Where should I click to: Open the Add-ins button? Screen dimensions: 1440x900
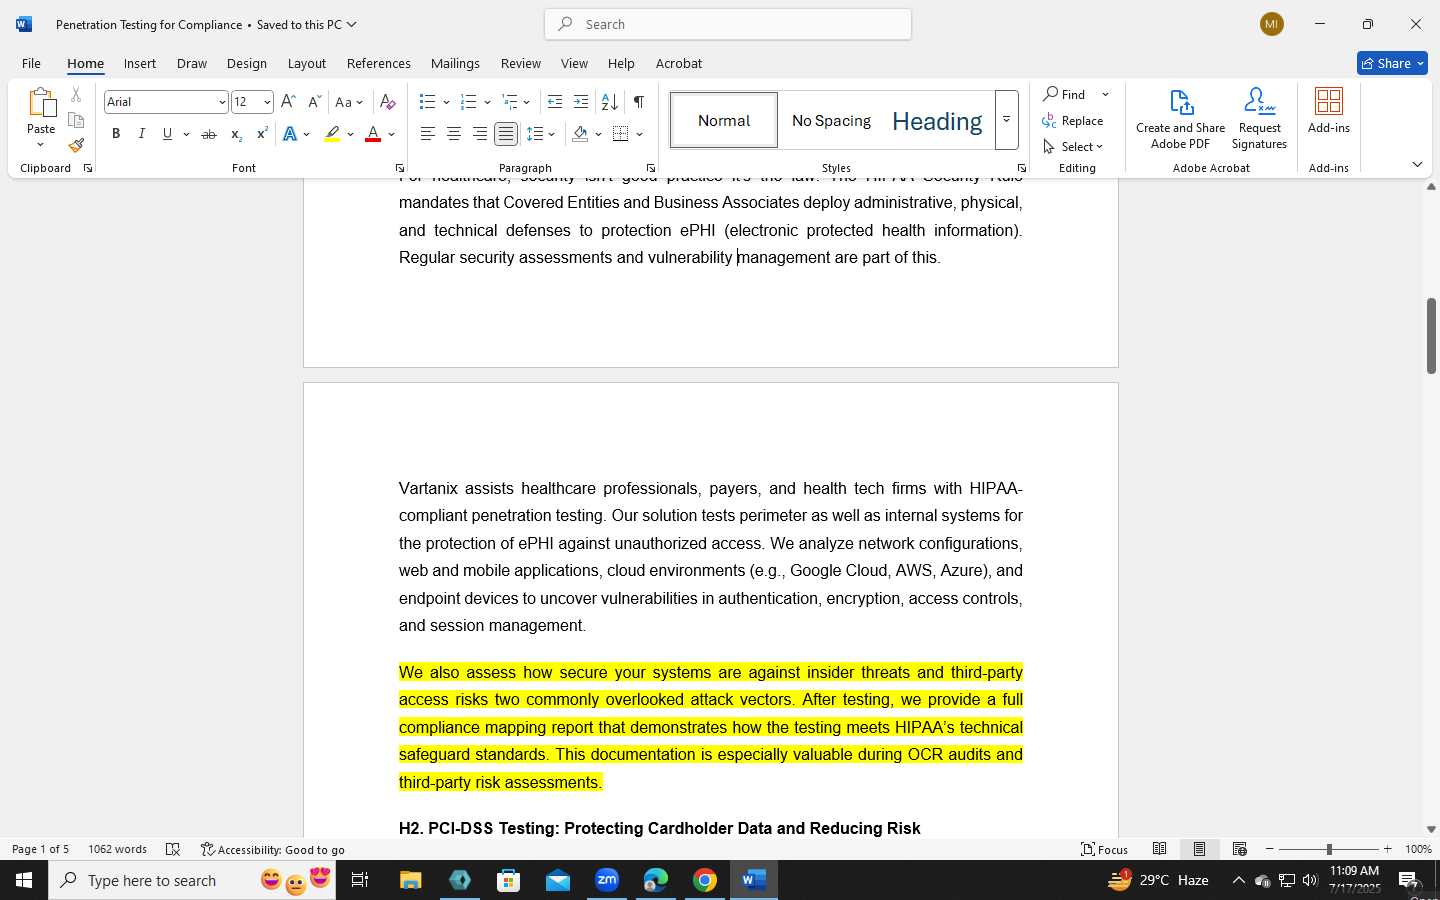pyautogui.click(x=1329, y=111)
